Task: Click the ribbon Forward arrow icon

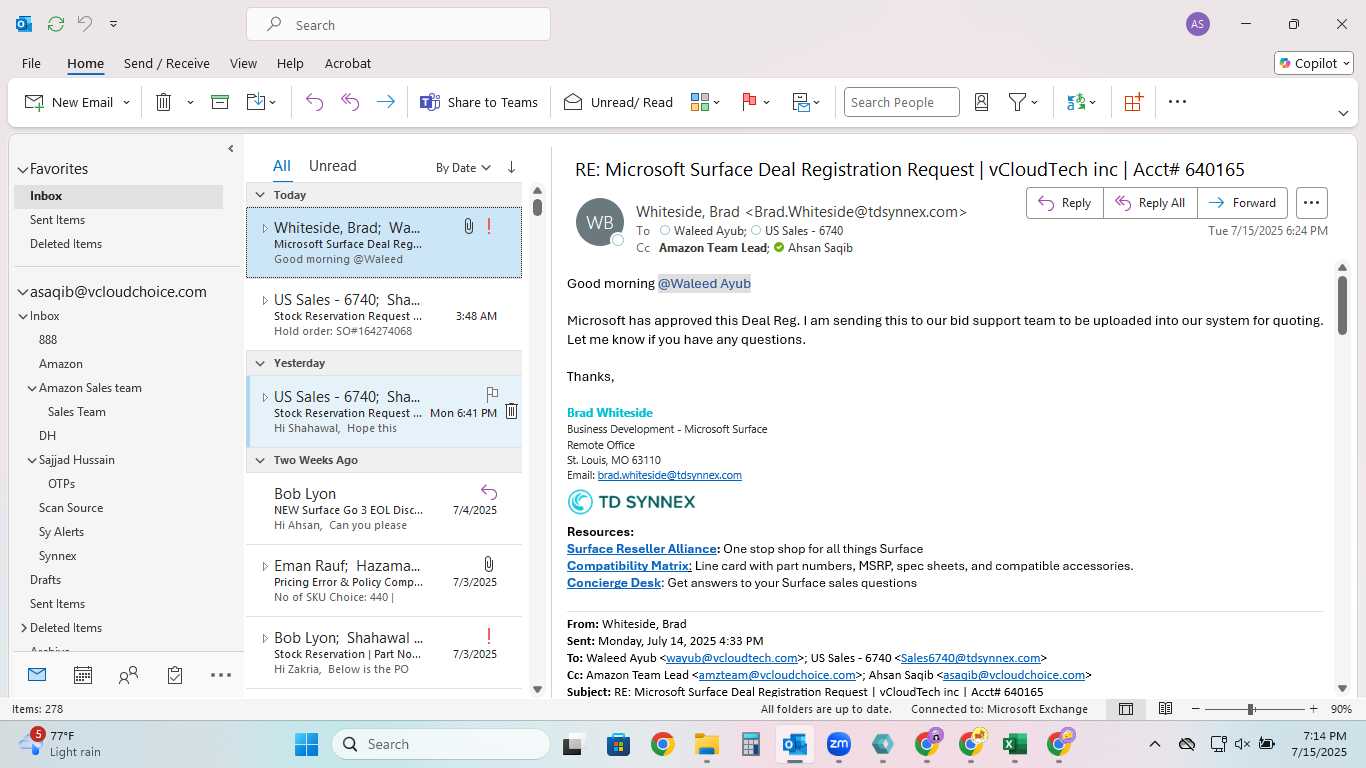Action: pyautogui.click(x=386, y=102)
